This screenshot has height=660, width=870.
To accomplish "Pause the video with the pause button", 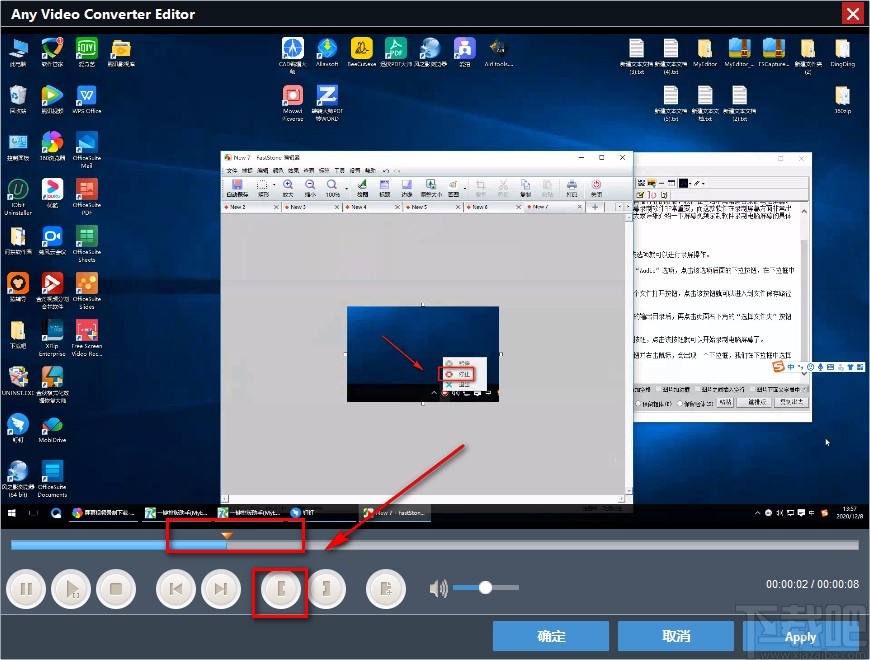I will pyautogui.click(x=27, y=588).
